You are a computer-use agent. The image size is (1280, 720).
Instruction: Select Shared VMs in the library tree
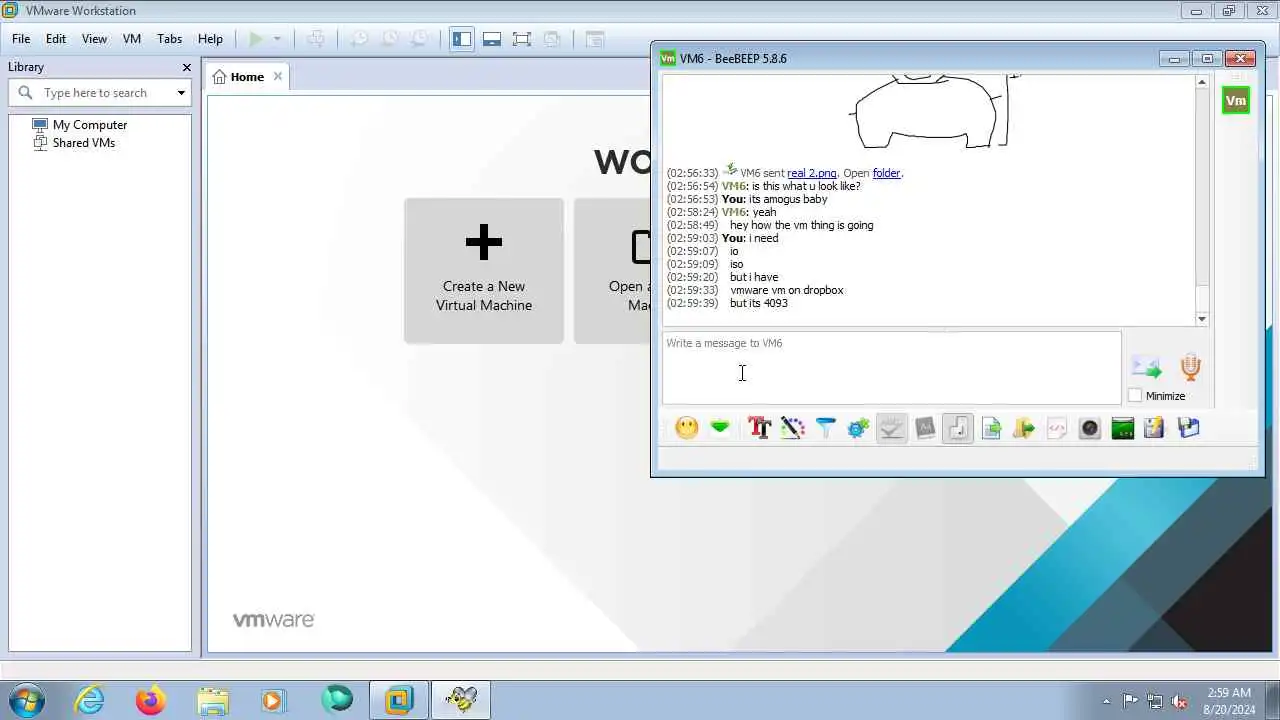coord(84,143)
